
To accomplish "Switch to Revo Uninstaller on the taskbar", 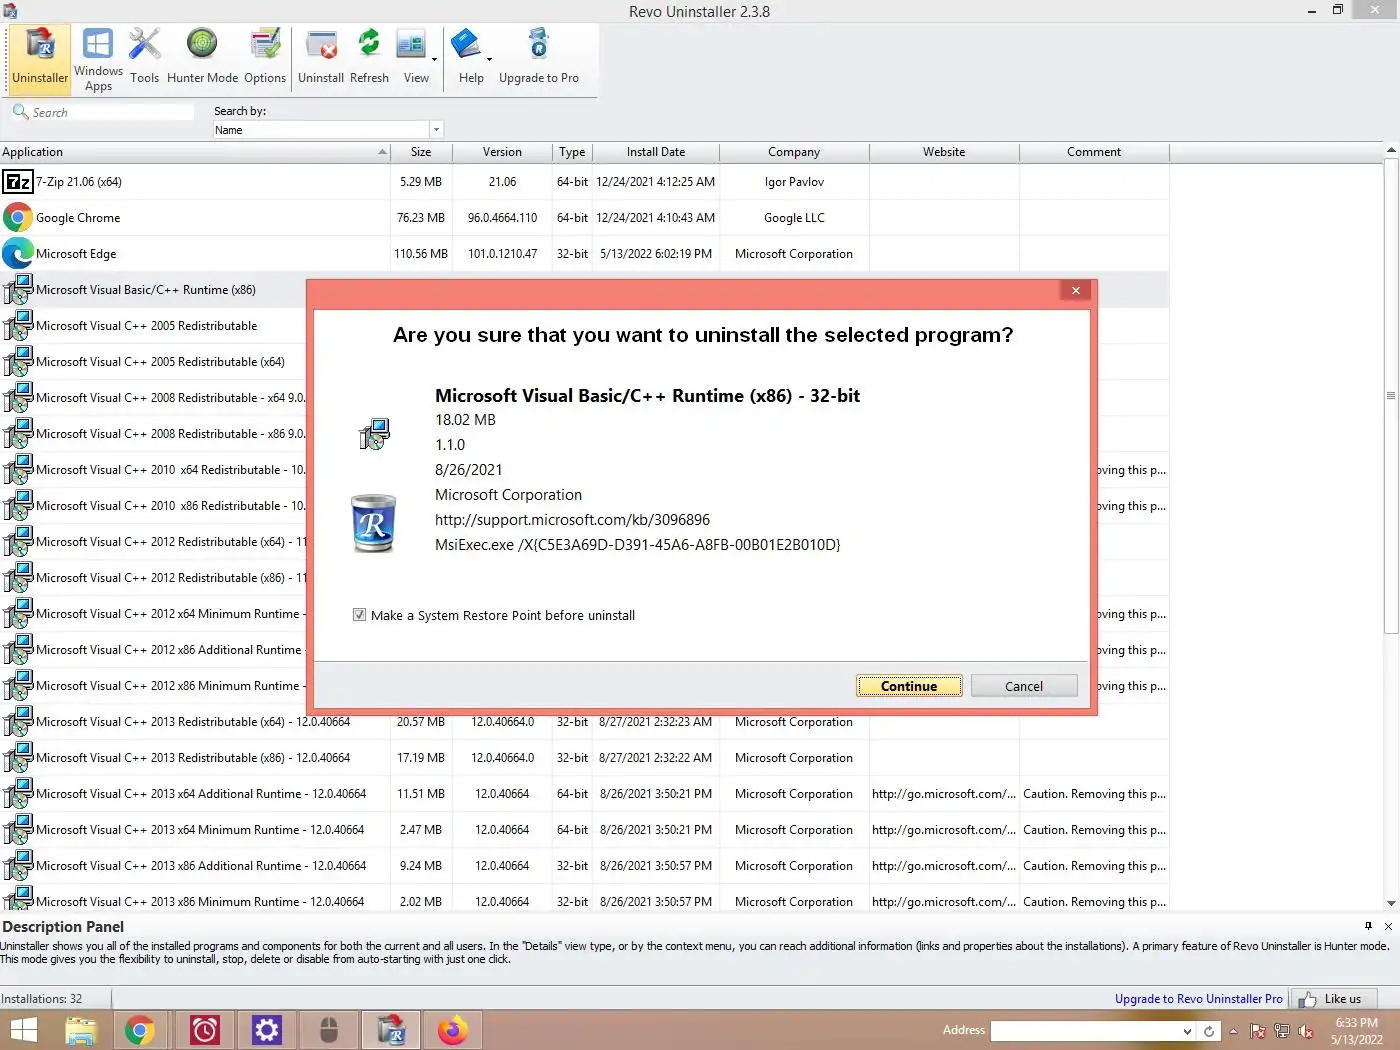I will click(x=391, y=1030).
